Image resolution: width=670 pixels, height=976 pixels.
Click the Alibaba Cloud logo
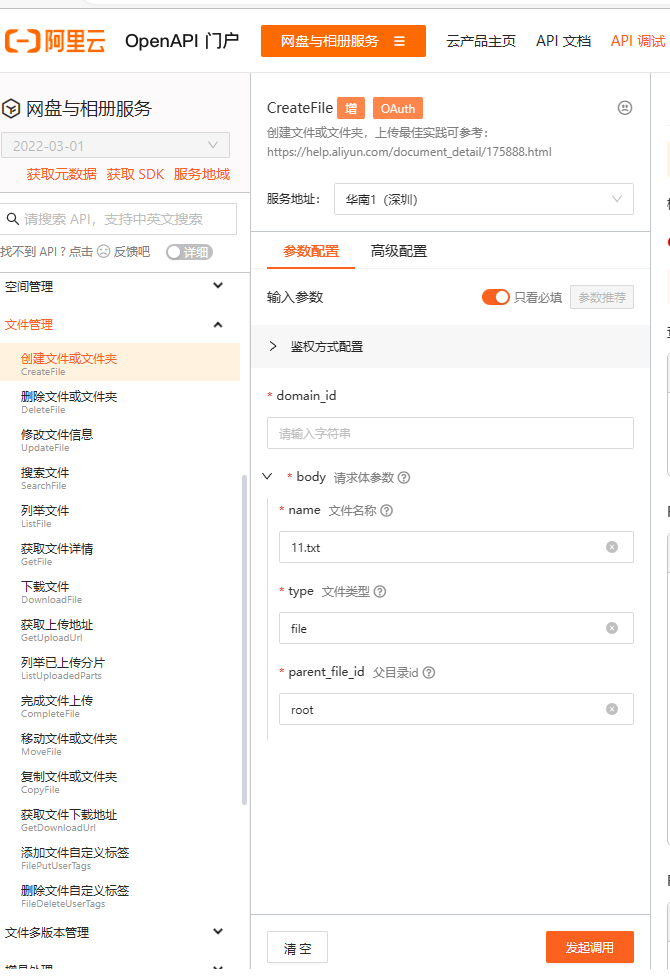tap(55, 41)
